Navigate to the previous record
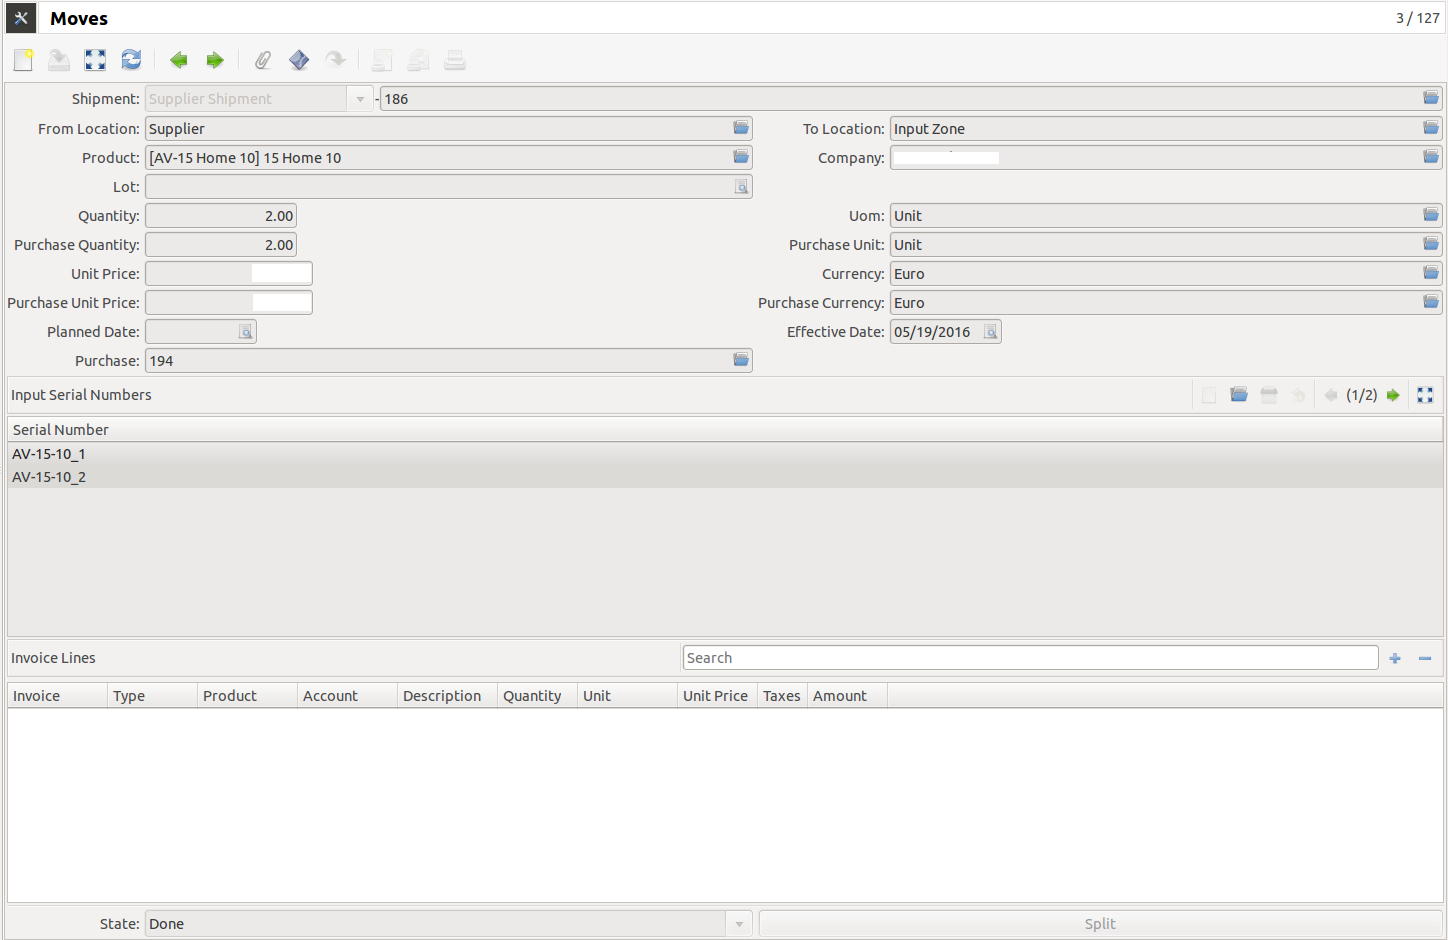 click(x=178, y=60)
